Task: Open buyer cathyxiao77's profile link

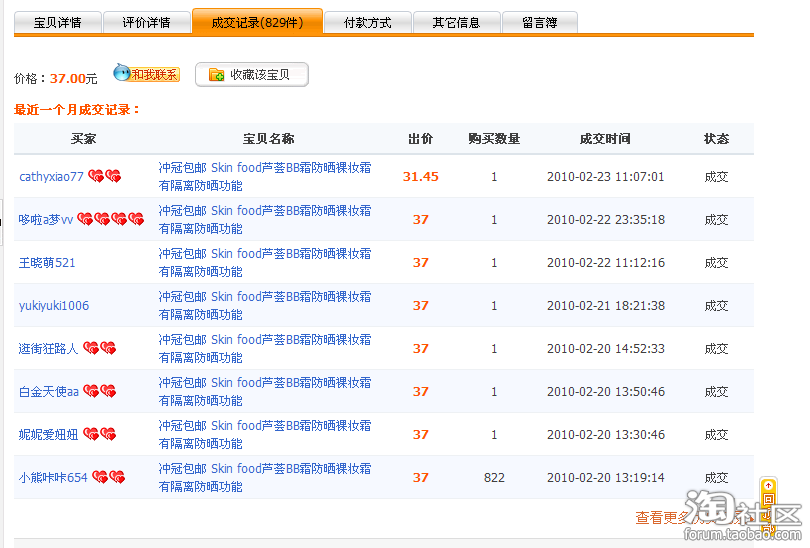Action: [x=51, y=177]
